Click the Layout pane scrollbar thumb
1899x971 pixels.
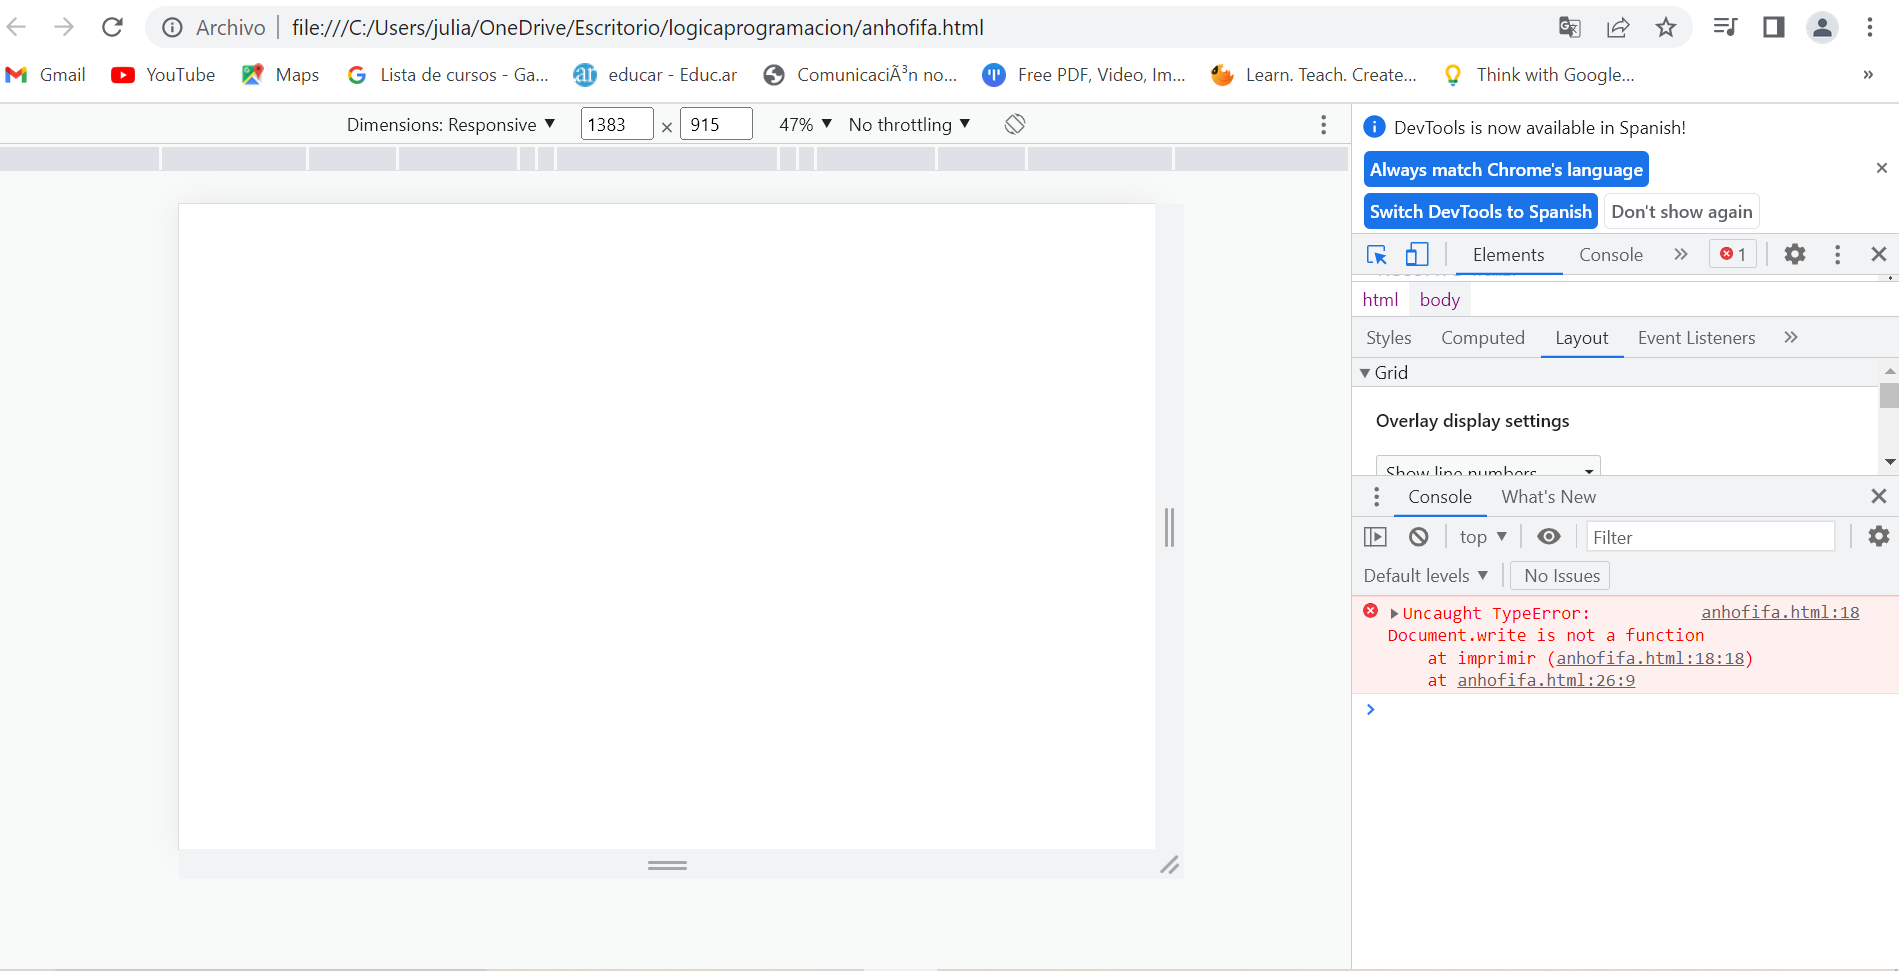(x=1888, y=395)
